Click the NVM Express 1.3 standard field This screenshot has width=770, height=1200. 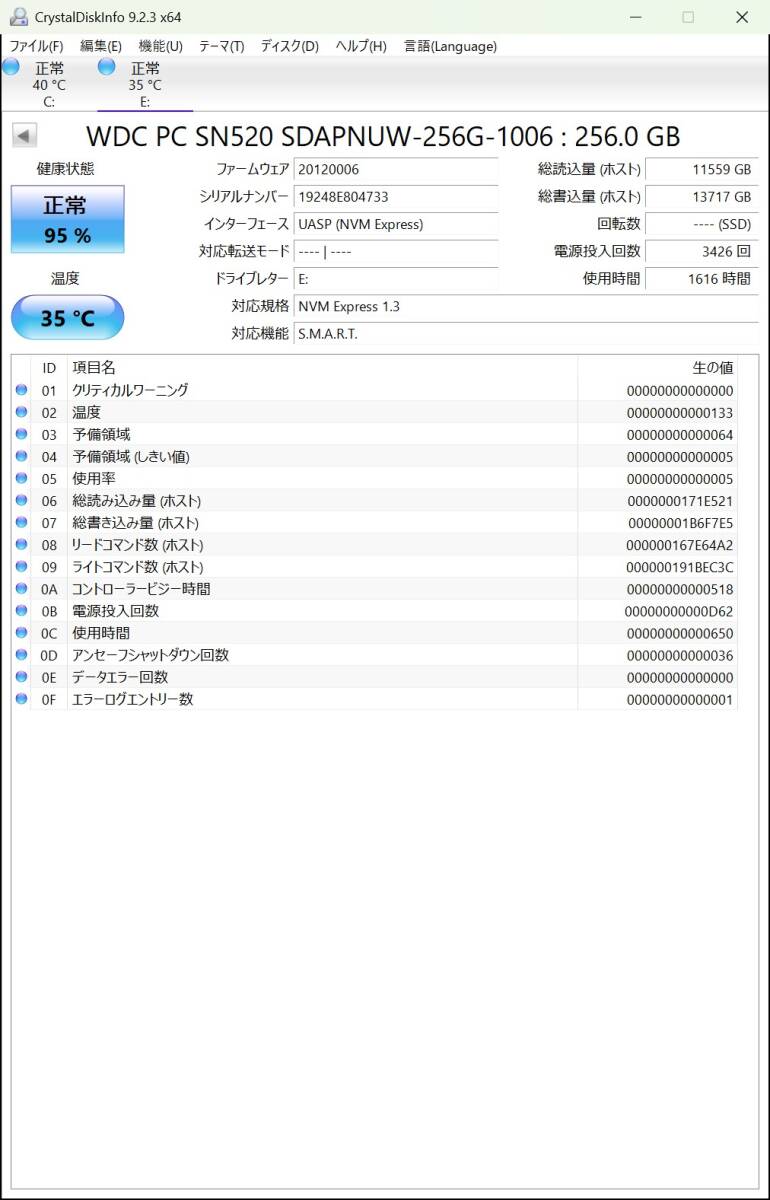(x=526, y=306)
